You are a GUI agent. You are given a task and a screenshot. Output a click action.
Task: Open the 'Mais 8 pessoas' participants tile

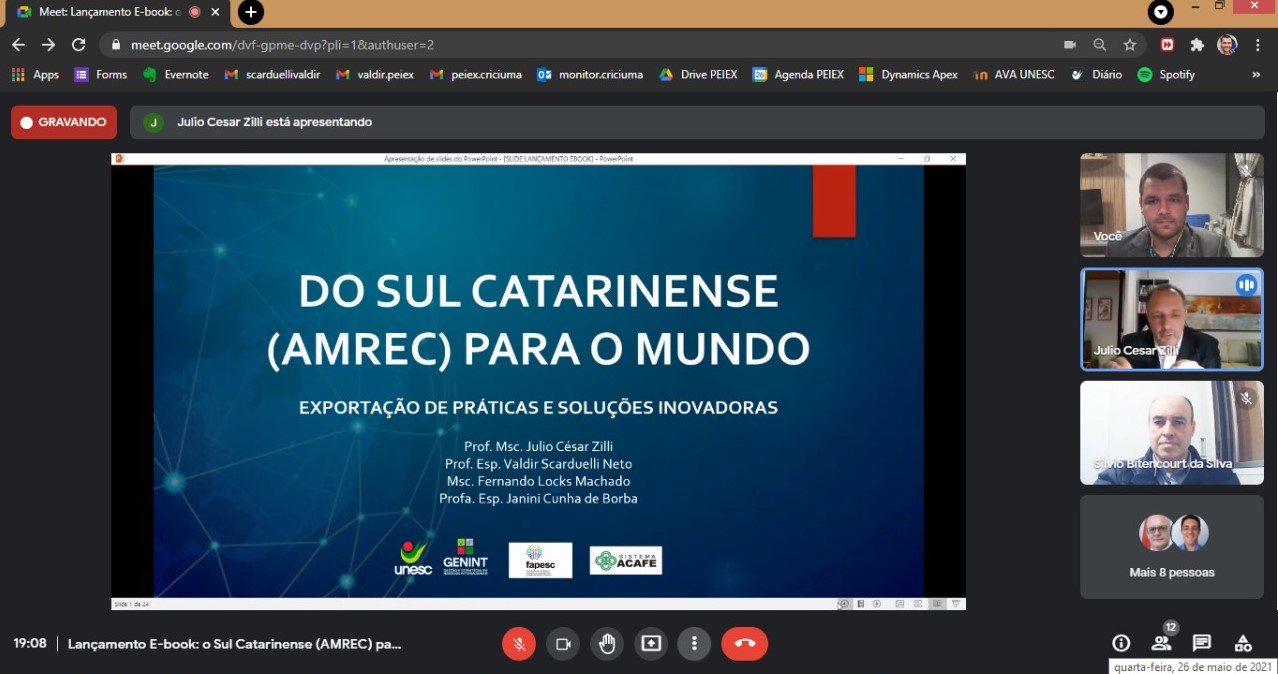(1171, 546)
